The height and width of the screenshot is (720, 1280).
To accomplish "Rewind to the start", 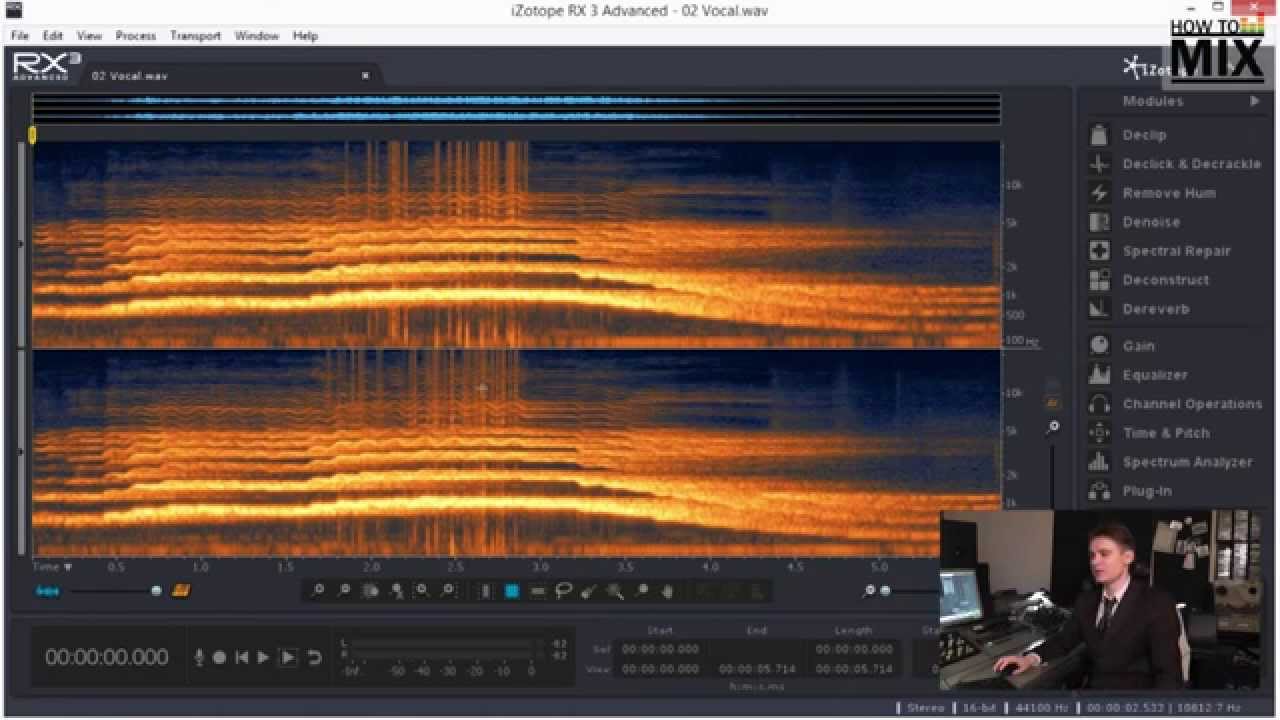I will [241, 657].
